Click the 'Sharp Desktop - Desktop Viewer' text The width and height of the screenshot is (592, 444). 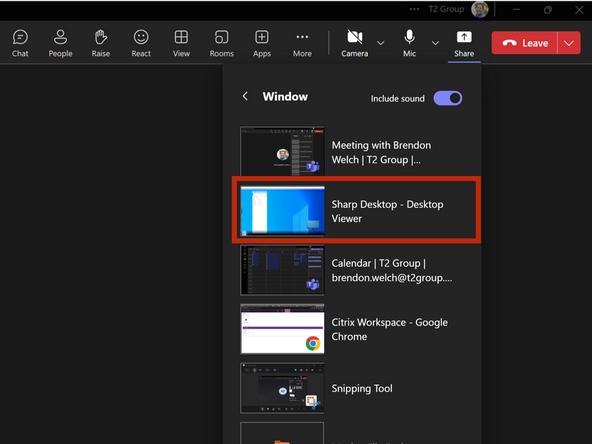tap(387, 211)
